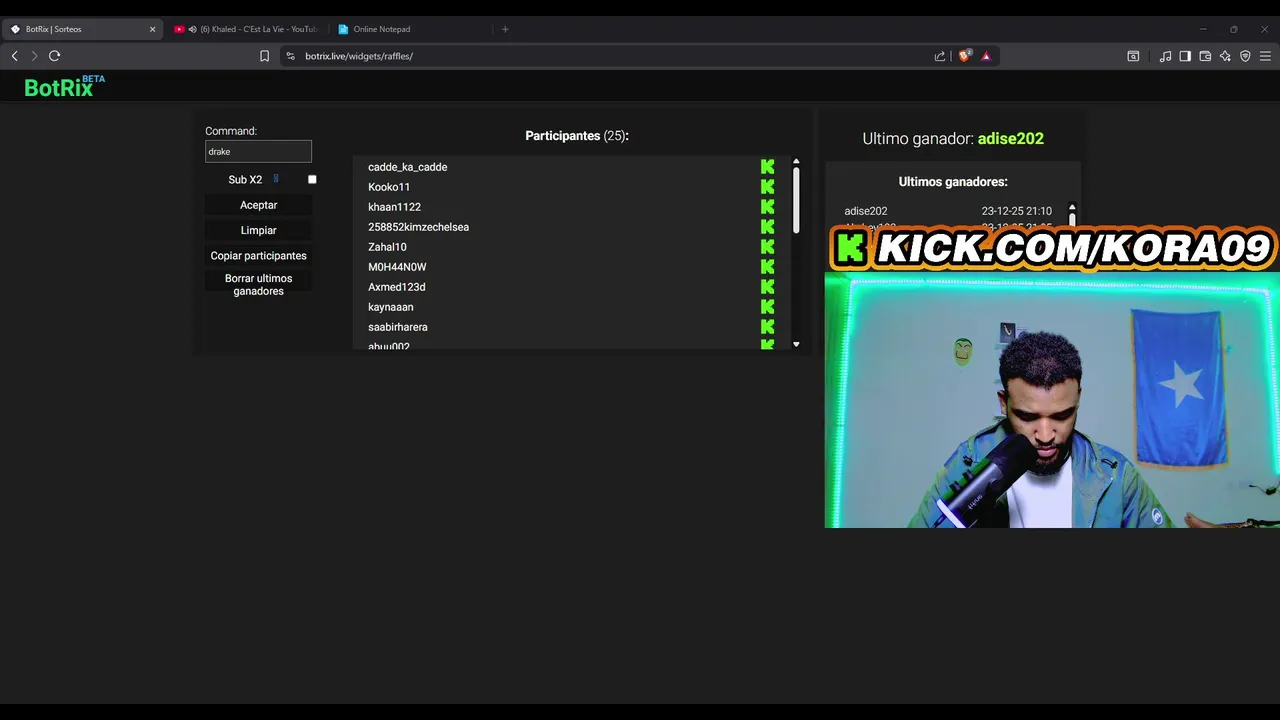The image size is (1280, 720).
Task: Select participant Kooko11
Action: [x=389, y=187]
